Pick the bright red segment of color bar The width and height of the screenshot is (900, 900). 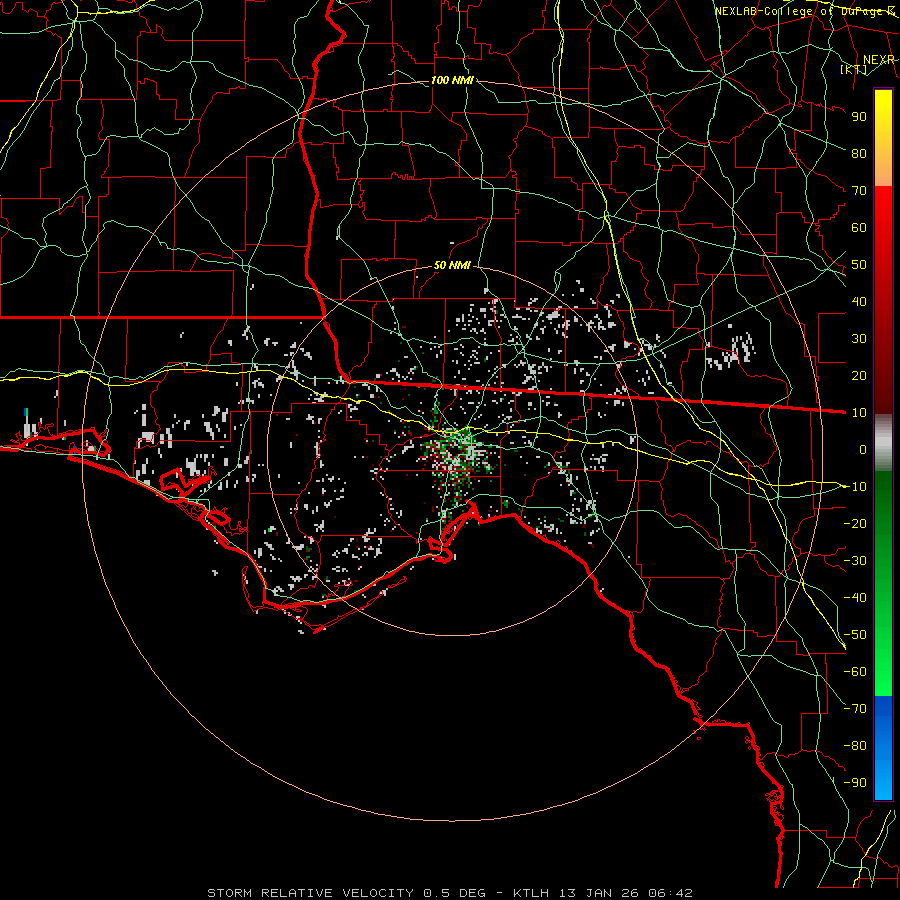(x=883, y=210)
